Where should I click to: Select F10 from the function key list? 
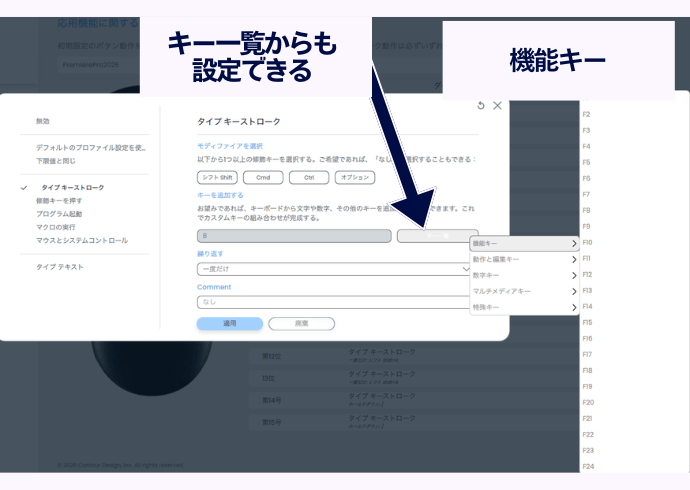[588, 242]
